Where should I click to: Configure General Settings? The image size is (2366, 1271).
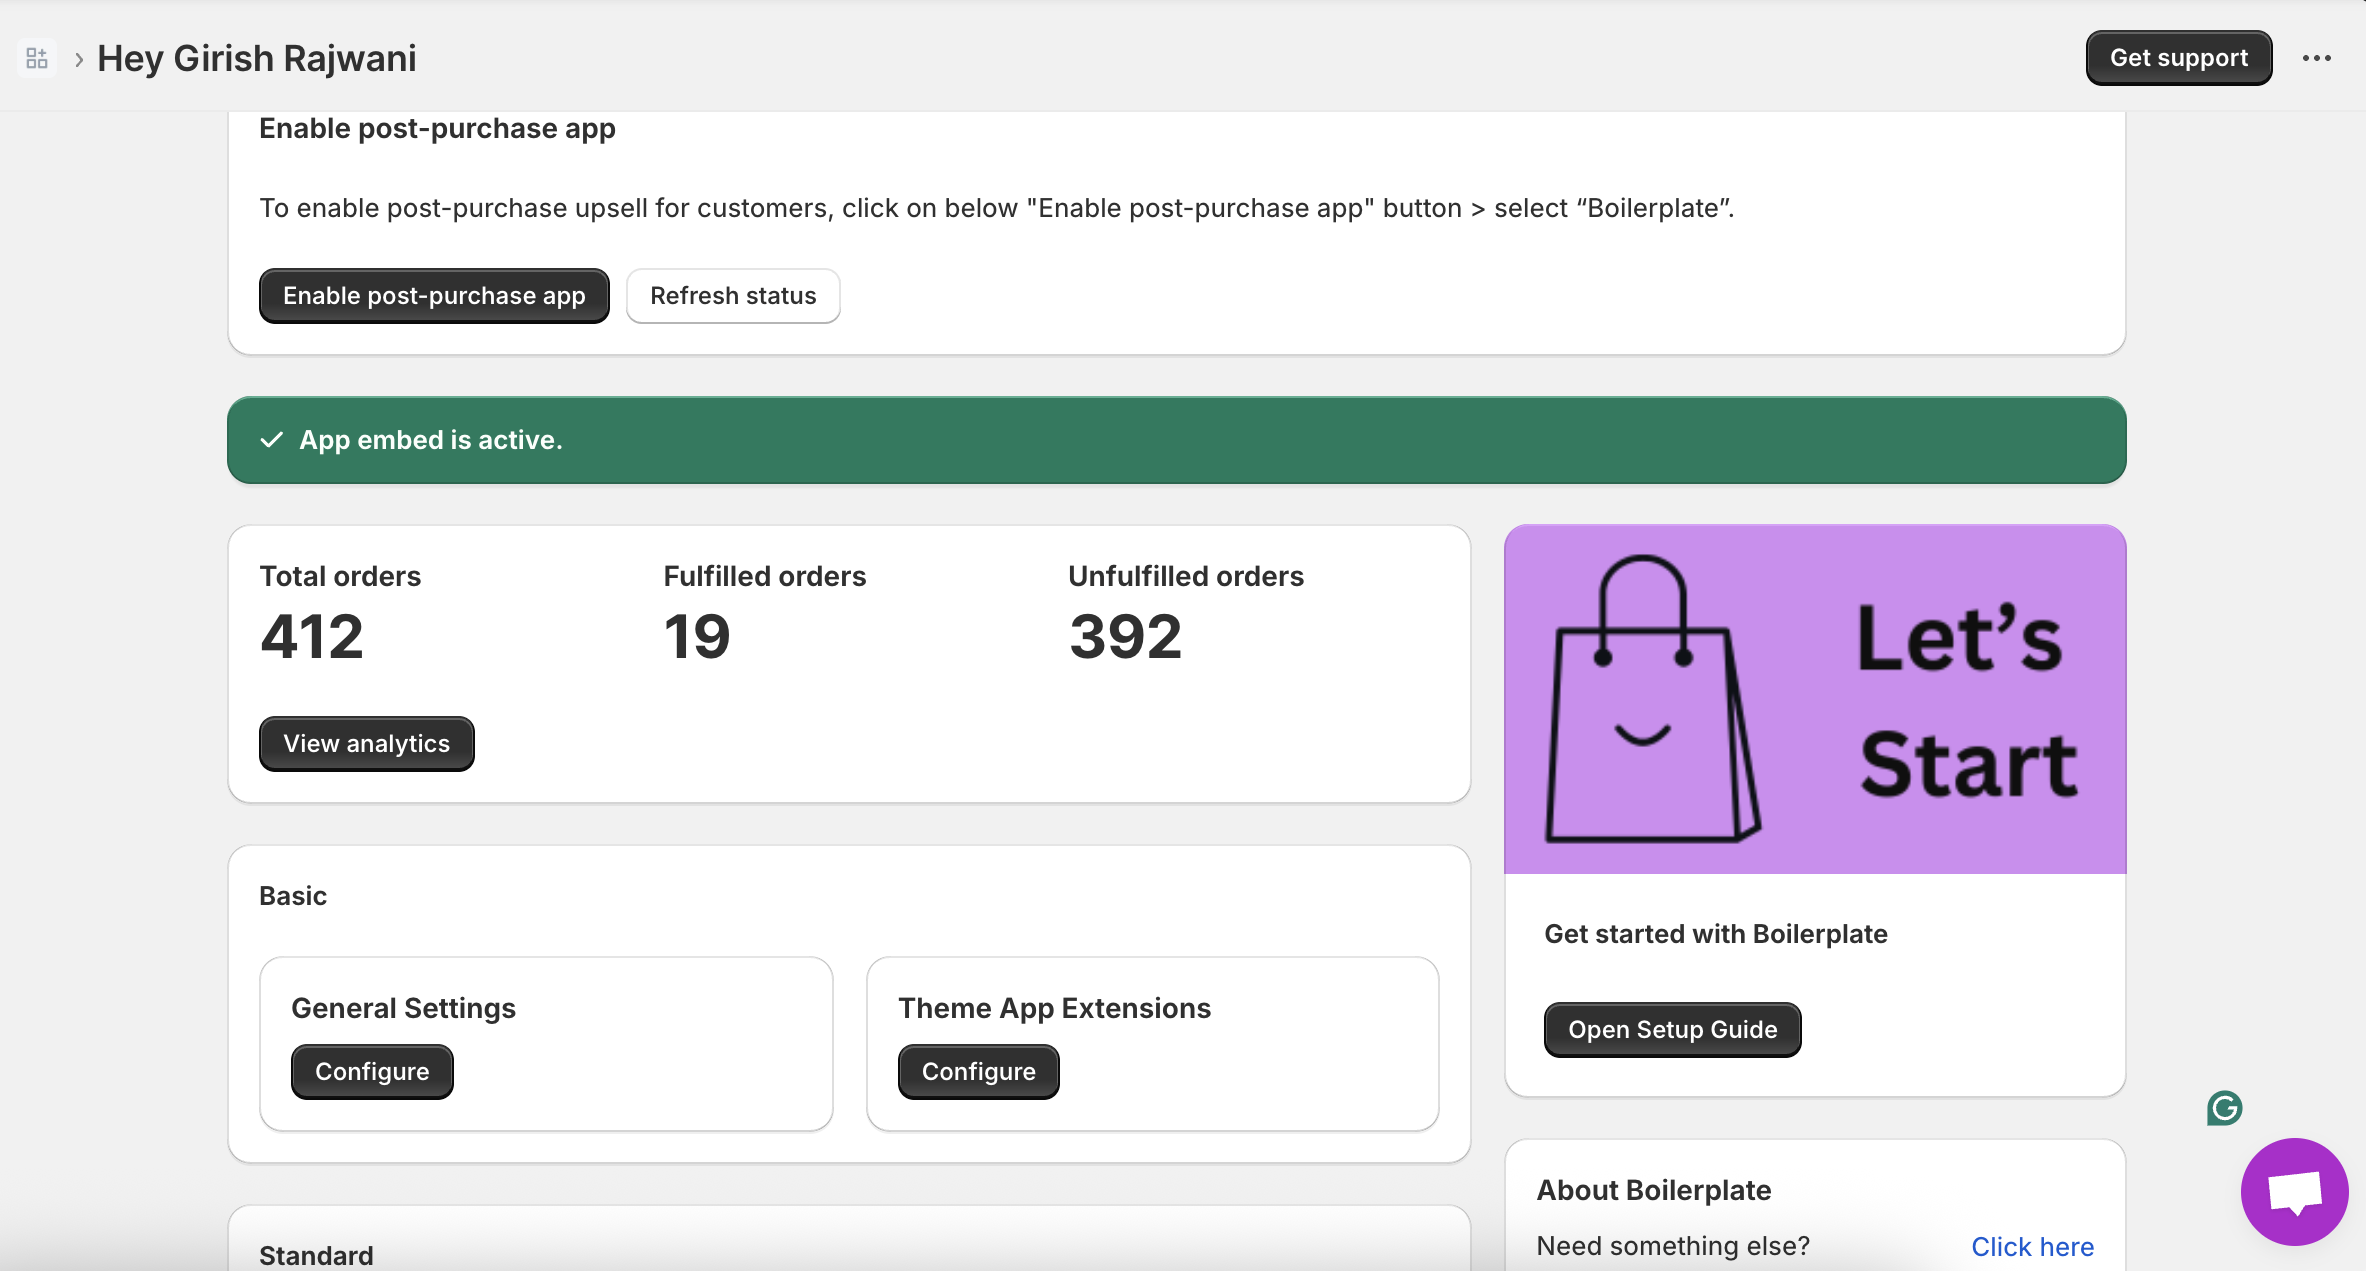[372, 1072]
